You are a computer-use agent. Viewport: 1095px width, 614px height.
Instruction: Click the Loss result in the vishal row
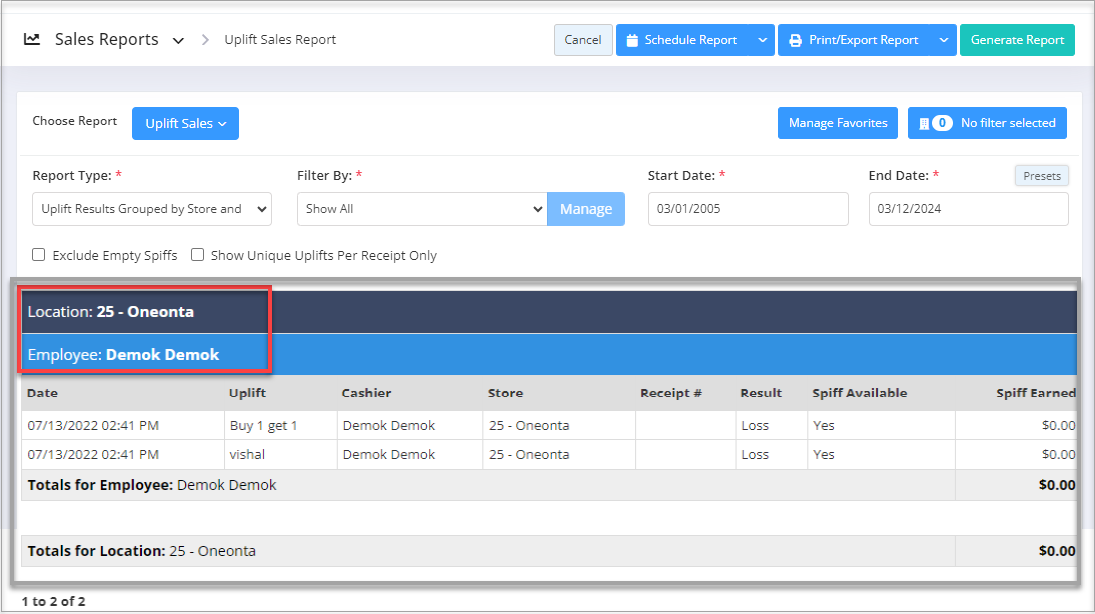(755, 454)
